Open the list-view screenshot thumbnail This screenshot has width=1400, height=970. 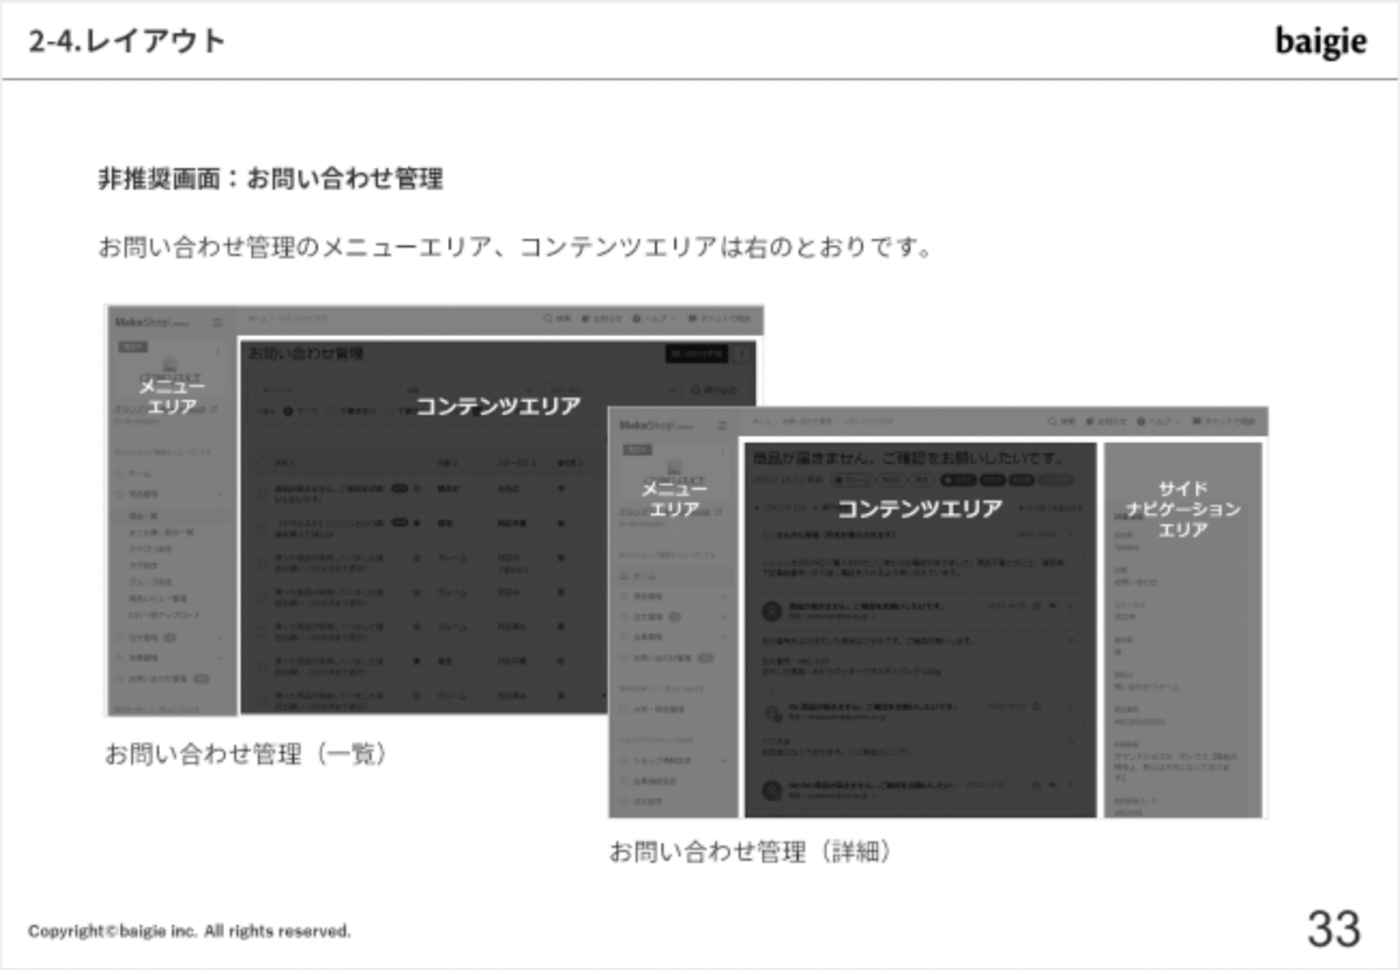click(x=434, y=510)
